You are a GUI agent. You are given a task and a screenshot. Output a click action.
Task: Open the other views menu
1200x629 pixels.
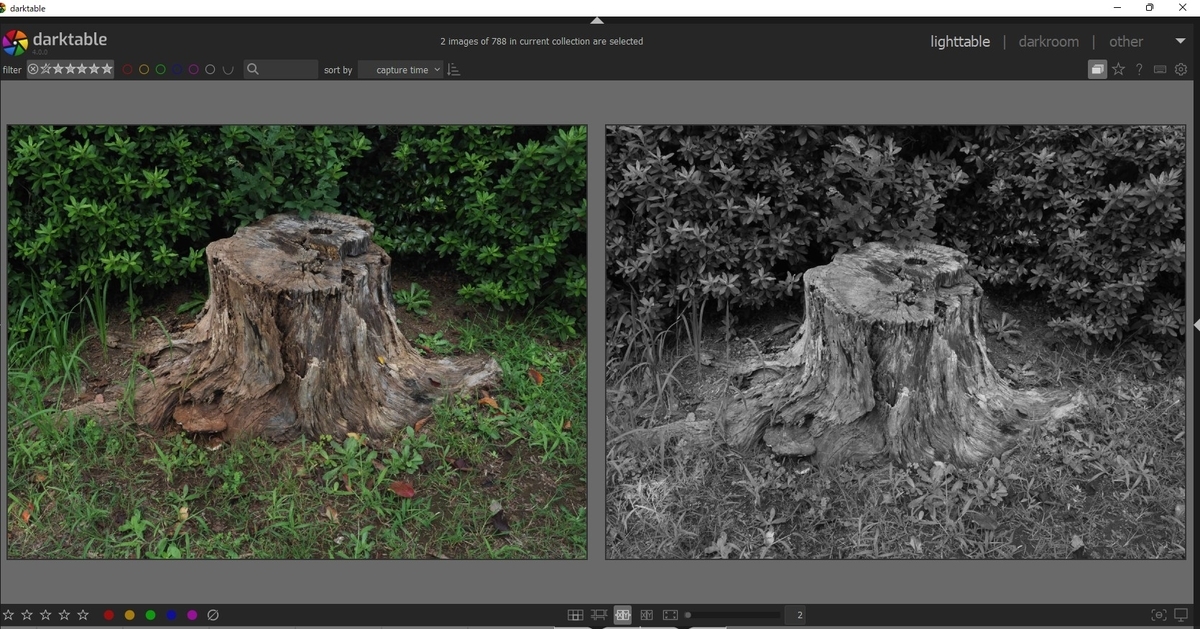point(1126,42)
